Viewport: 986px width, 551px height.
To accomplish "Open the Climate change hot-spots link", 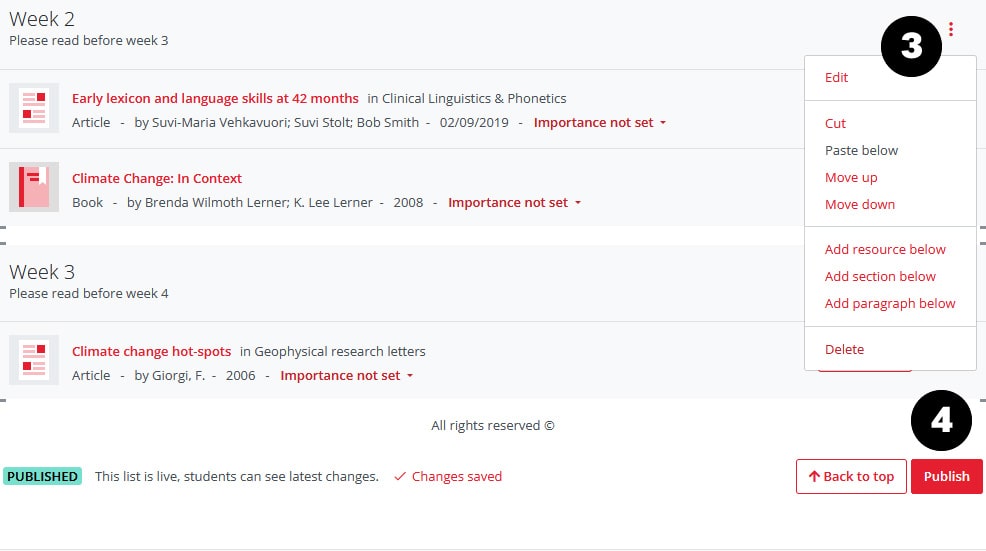I will tap(151, 352).
